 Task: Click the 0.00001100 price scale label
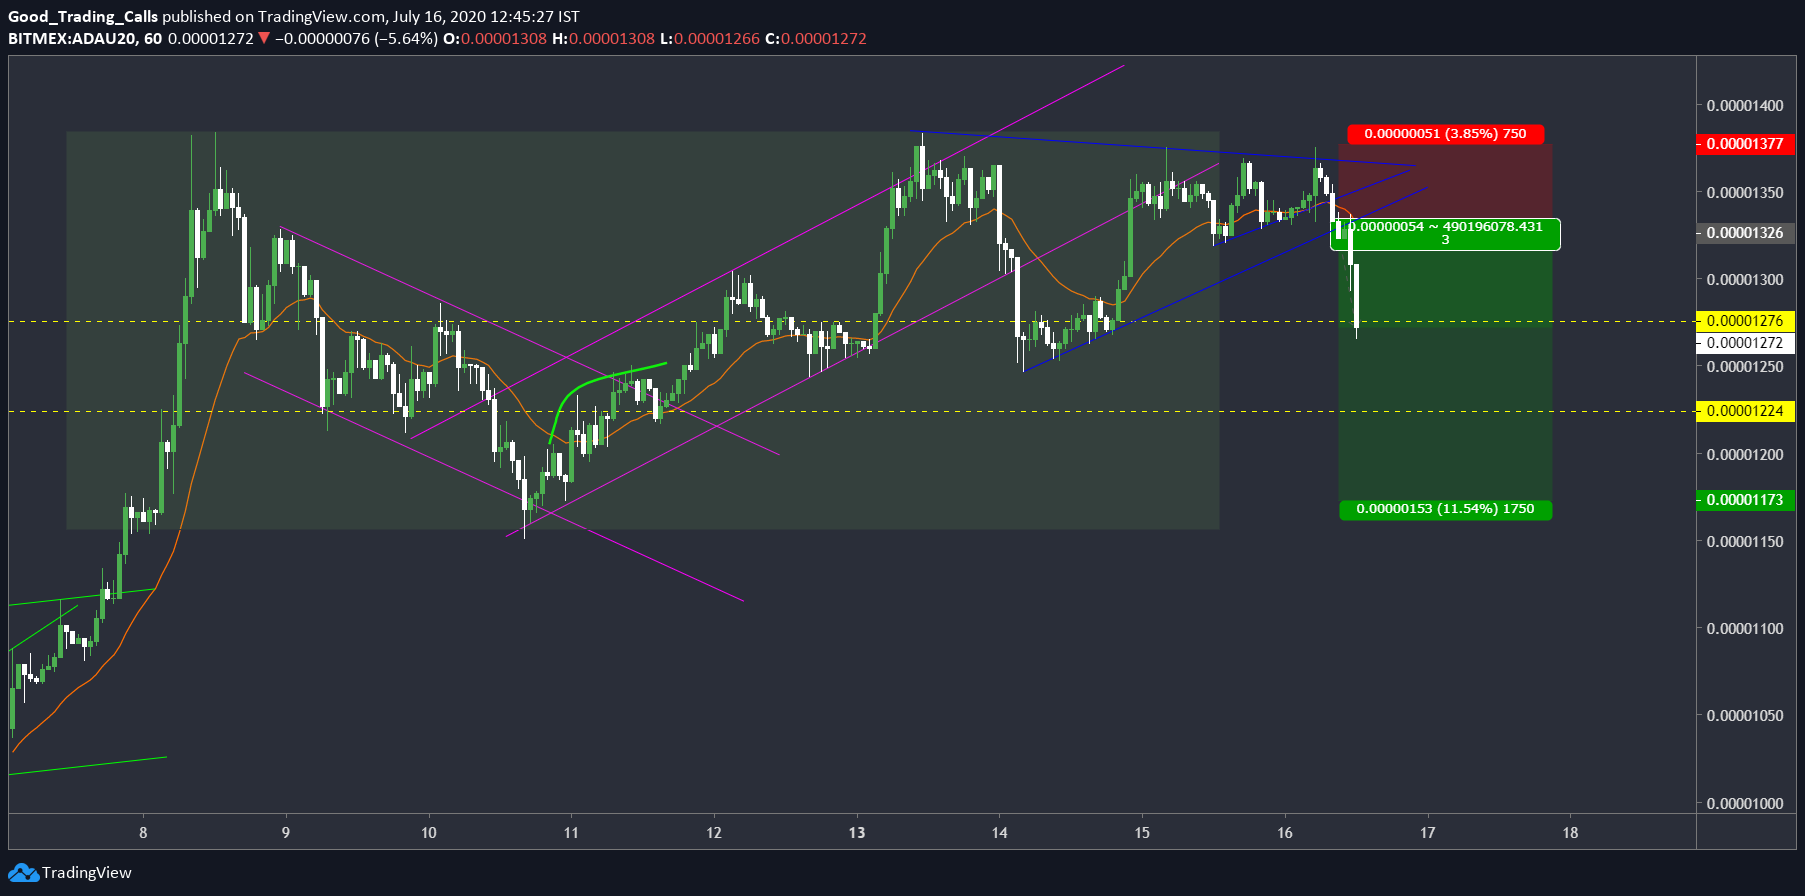click(1745, 629)
